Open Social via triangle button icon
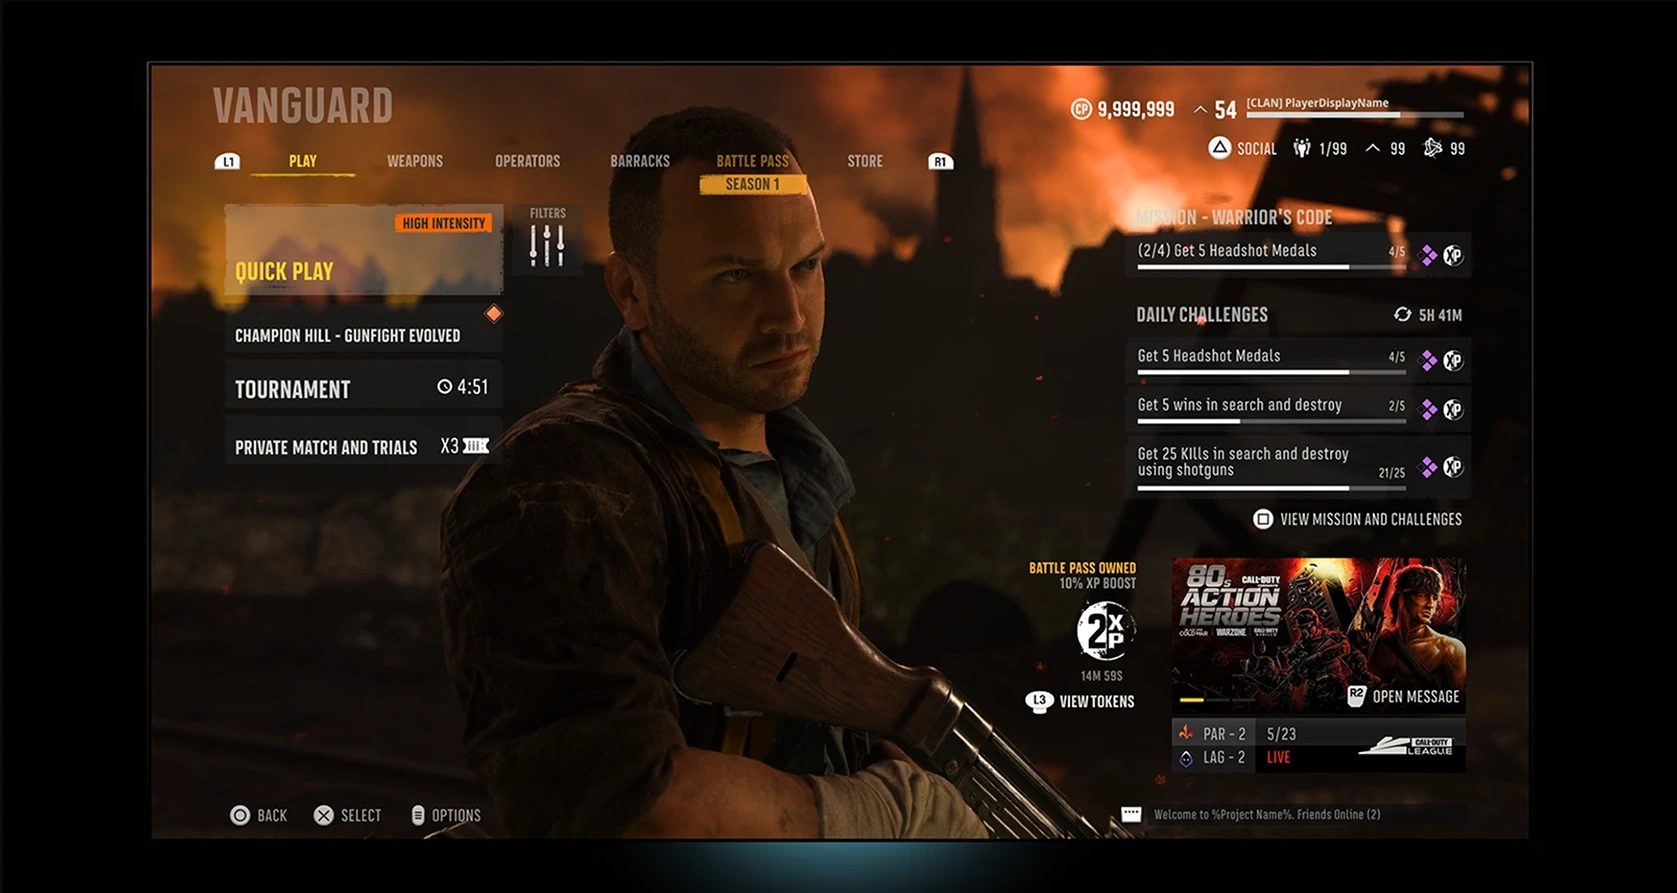The image size is (1677, 893). coord(1220,148)
